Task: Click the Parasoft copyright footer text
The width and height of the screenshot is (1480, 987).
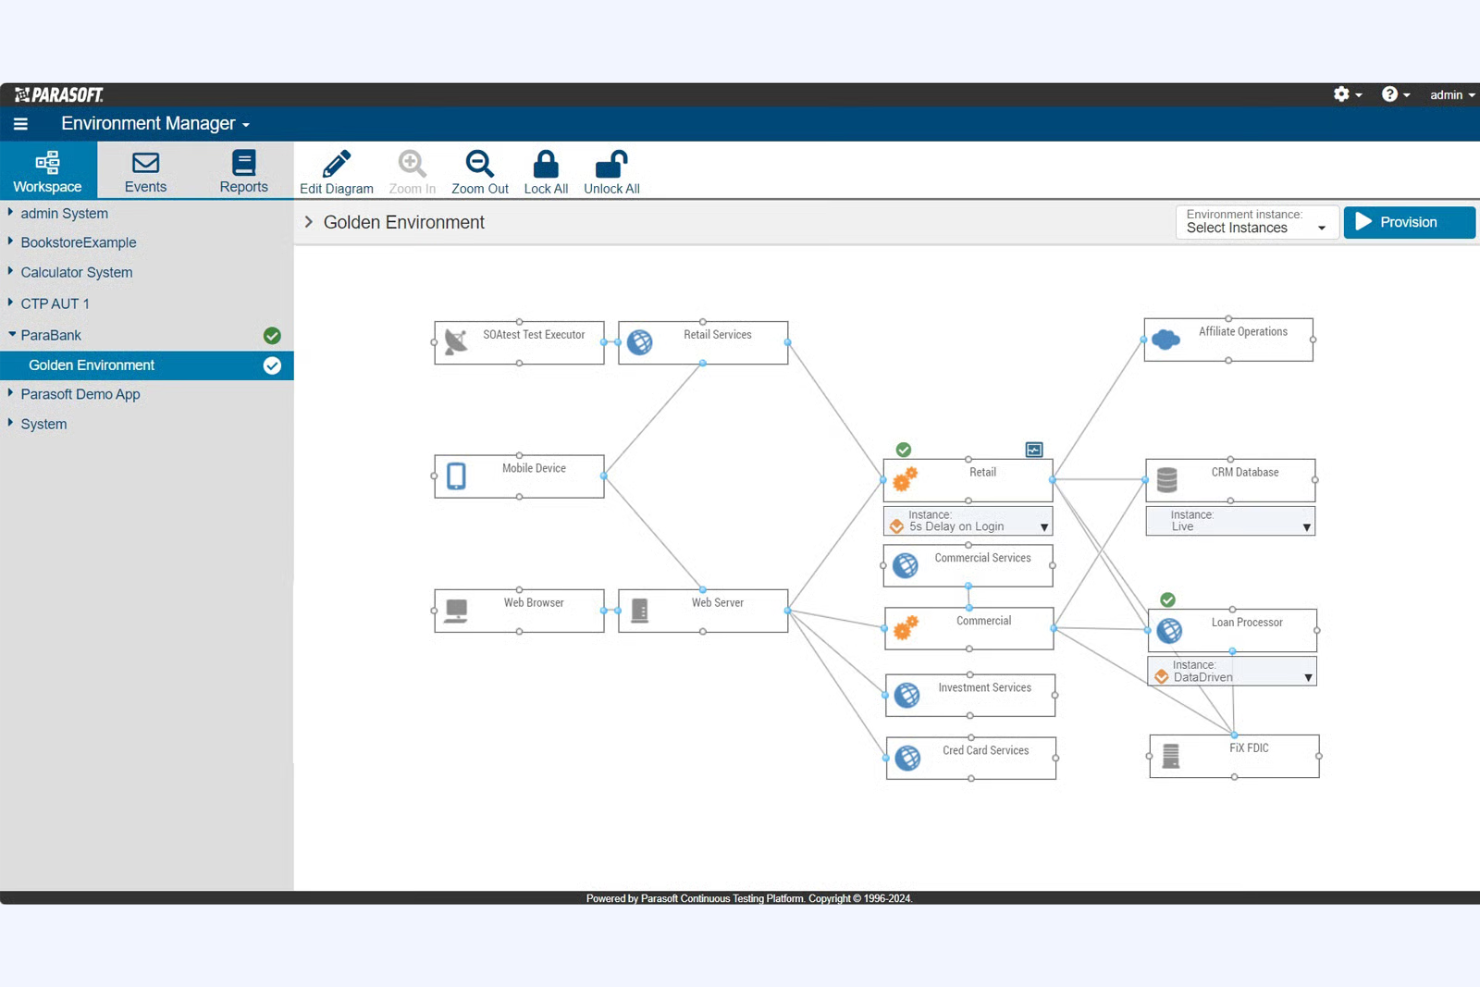Action: 749,898
